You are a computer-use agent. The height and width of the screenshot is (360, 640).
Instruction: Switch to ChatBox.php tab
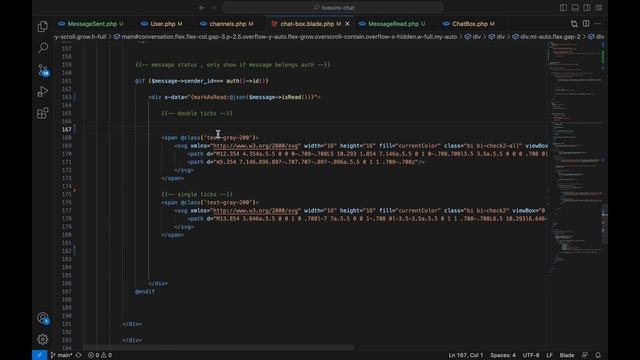469,24
